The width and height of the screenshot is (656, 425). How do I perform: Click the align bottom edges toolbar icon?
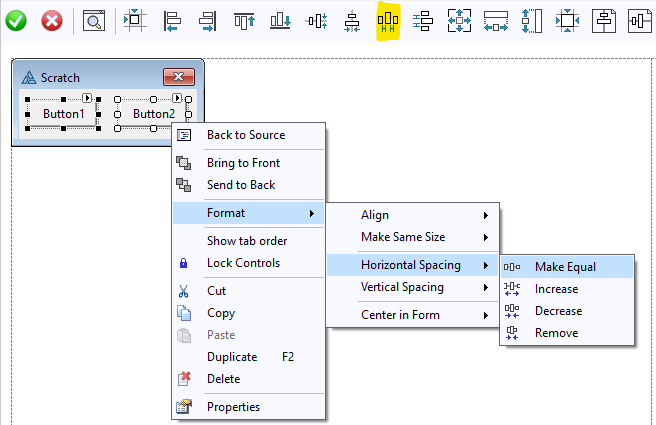point(280,20)
